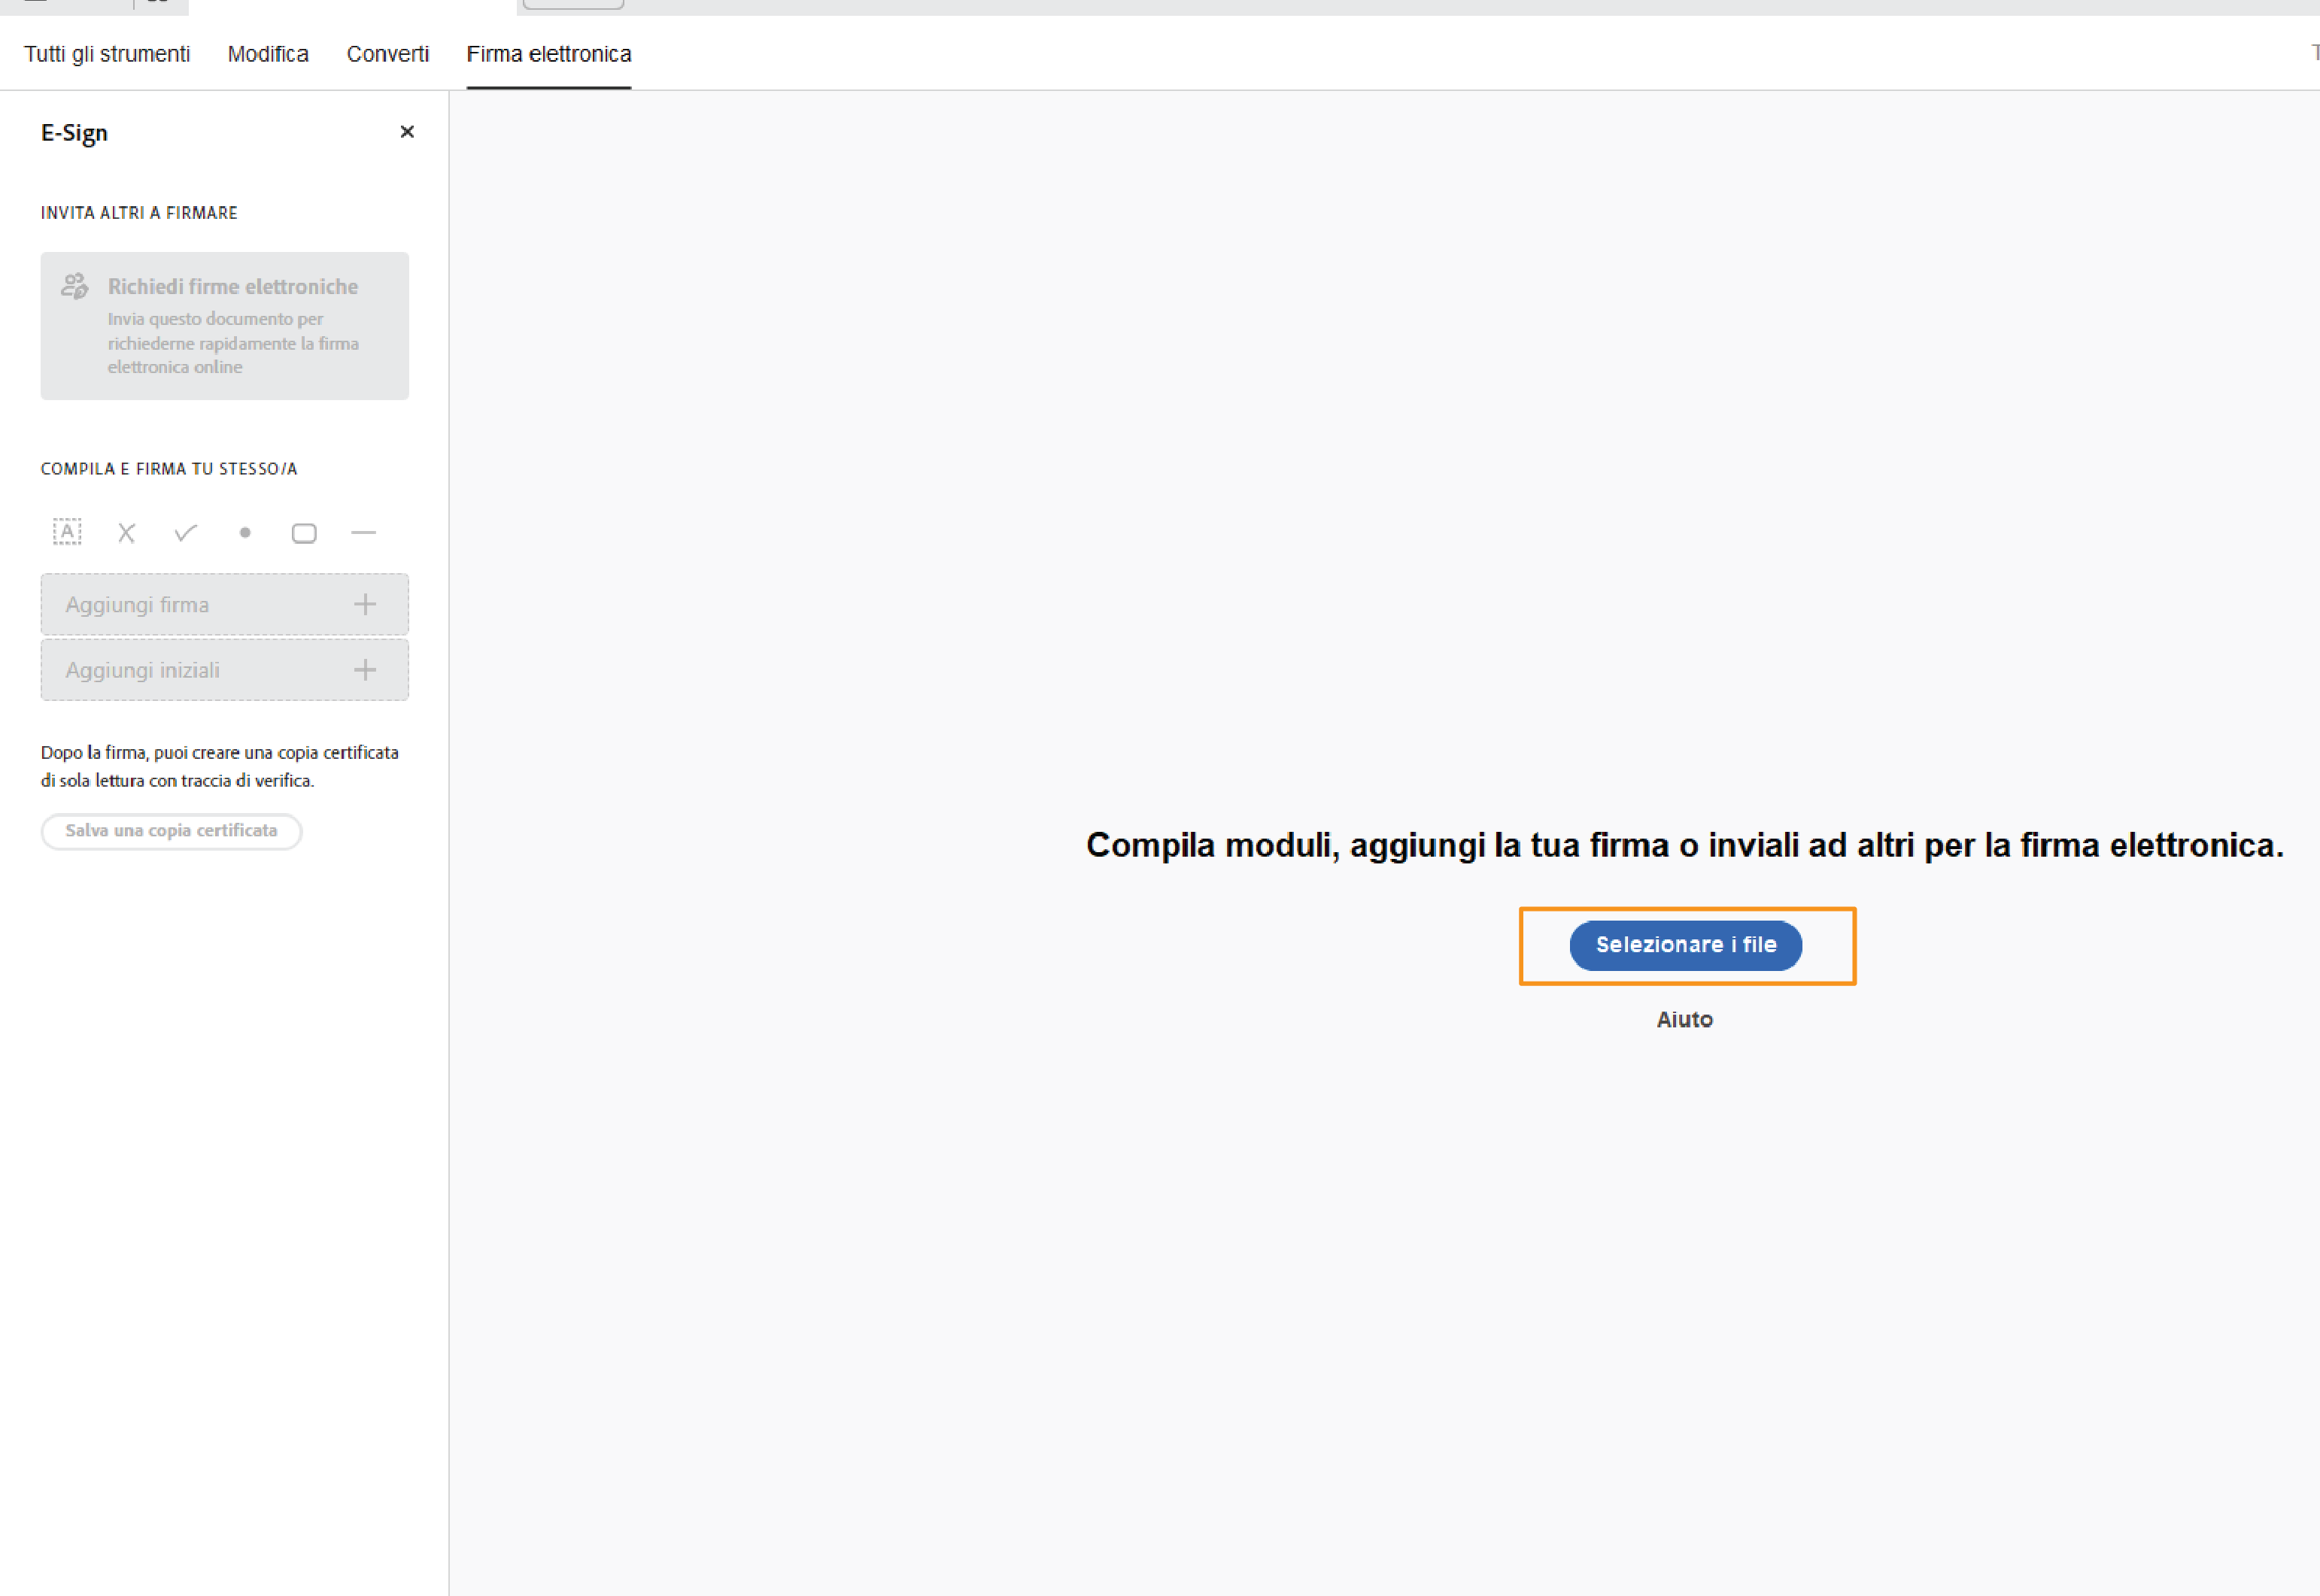Image resolution: width=2320 pixels, height=1596 pixels.
Task: Click the plus icon beside Aggiungi firma
Action: click(365, 604)
